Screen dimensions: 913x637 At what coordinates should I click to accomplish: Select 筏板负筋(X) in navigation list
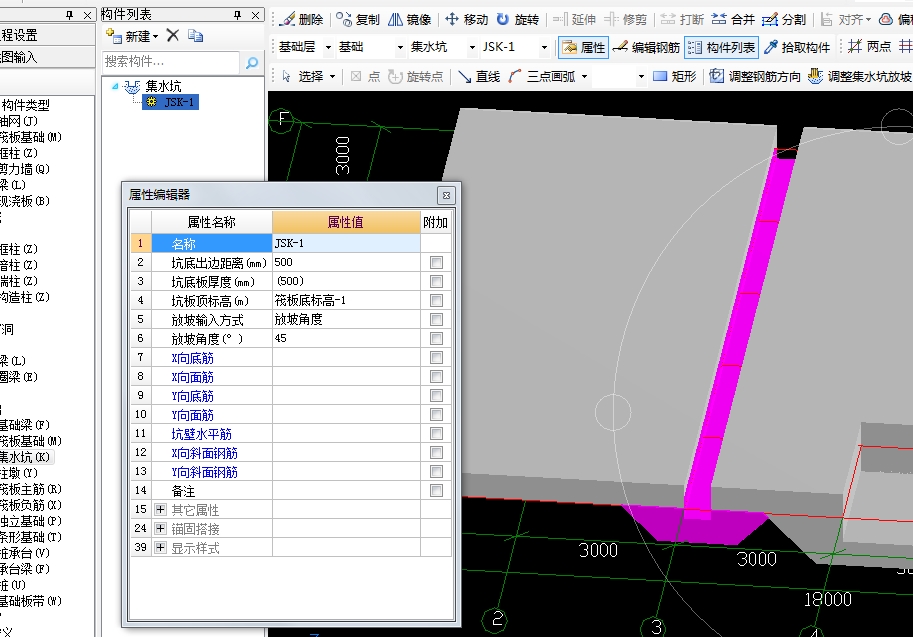tap(30, 505)
